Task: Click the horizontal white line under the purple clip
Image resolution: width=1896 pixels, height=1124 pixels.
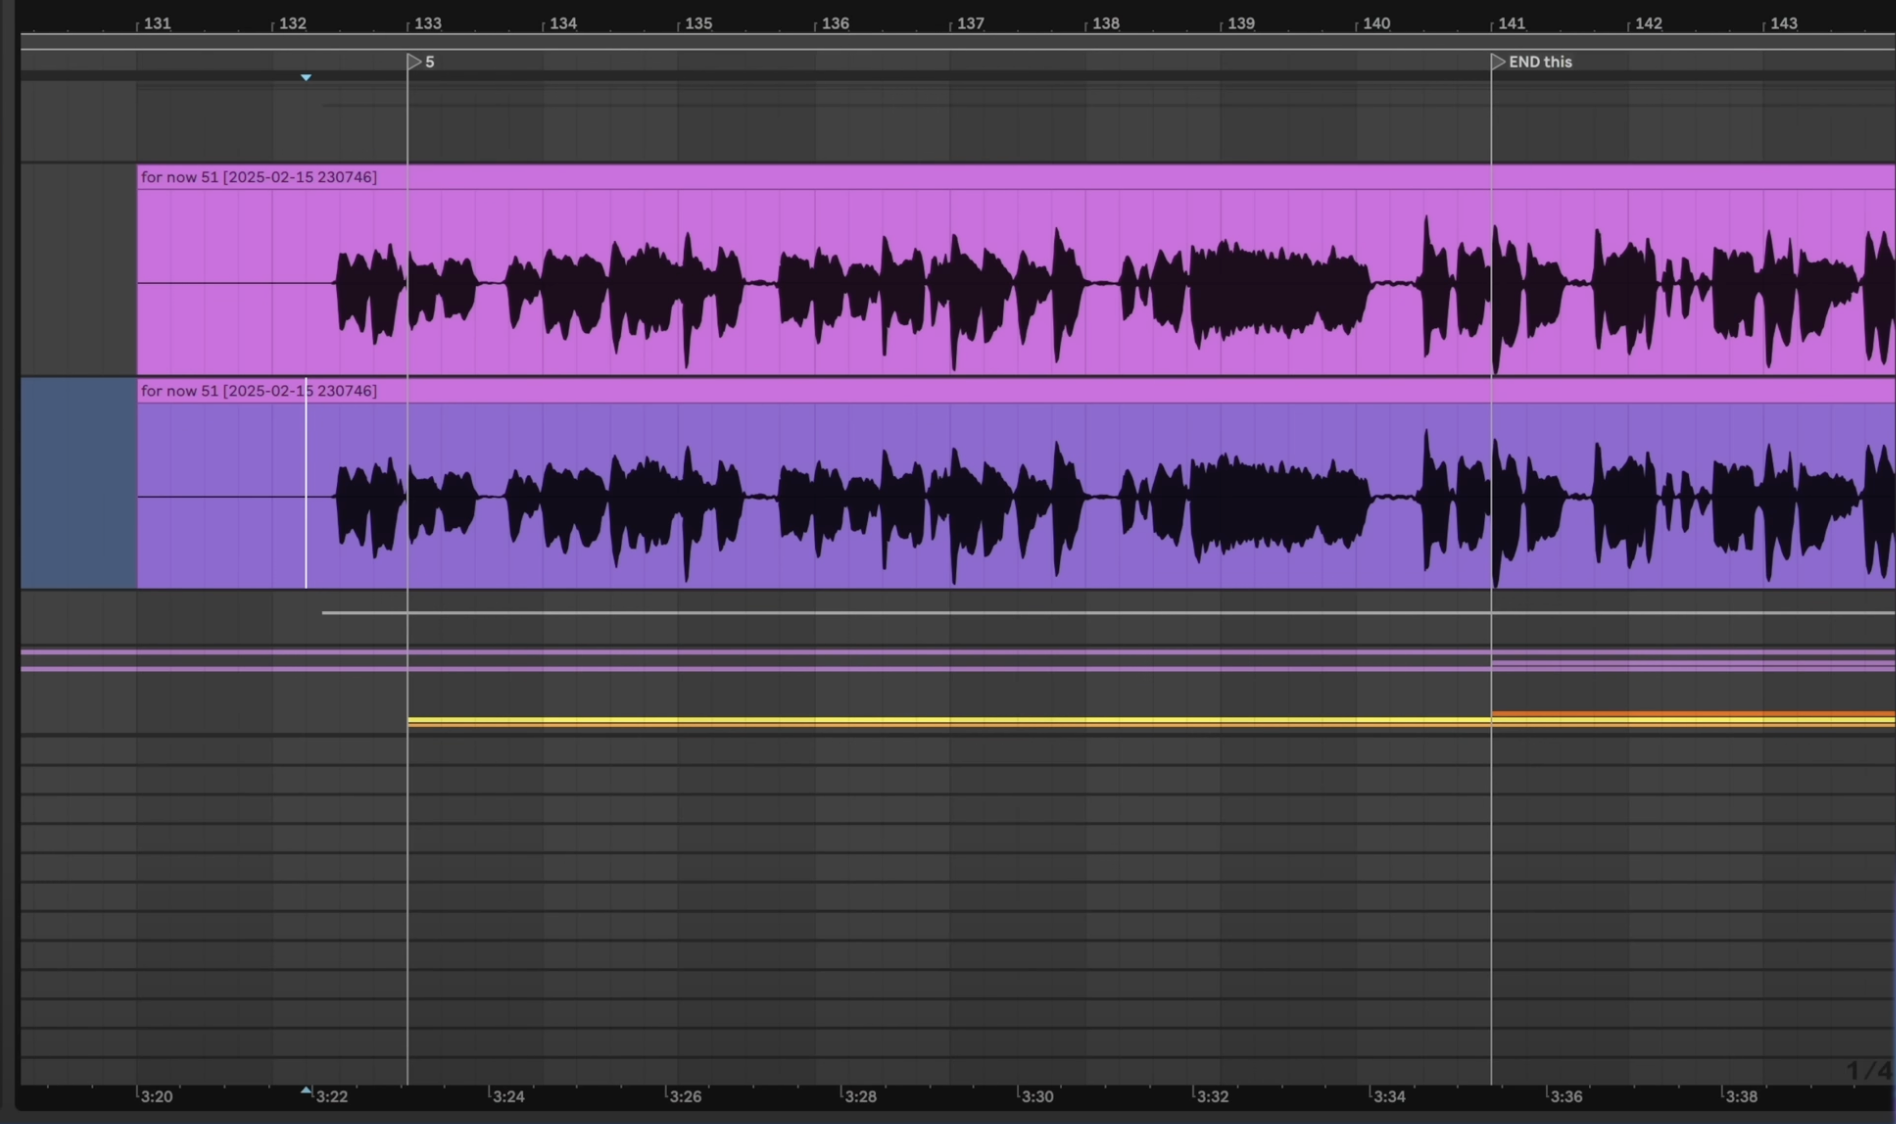Action: click(900, 612)
